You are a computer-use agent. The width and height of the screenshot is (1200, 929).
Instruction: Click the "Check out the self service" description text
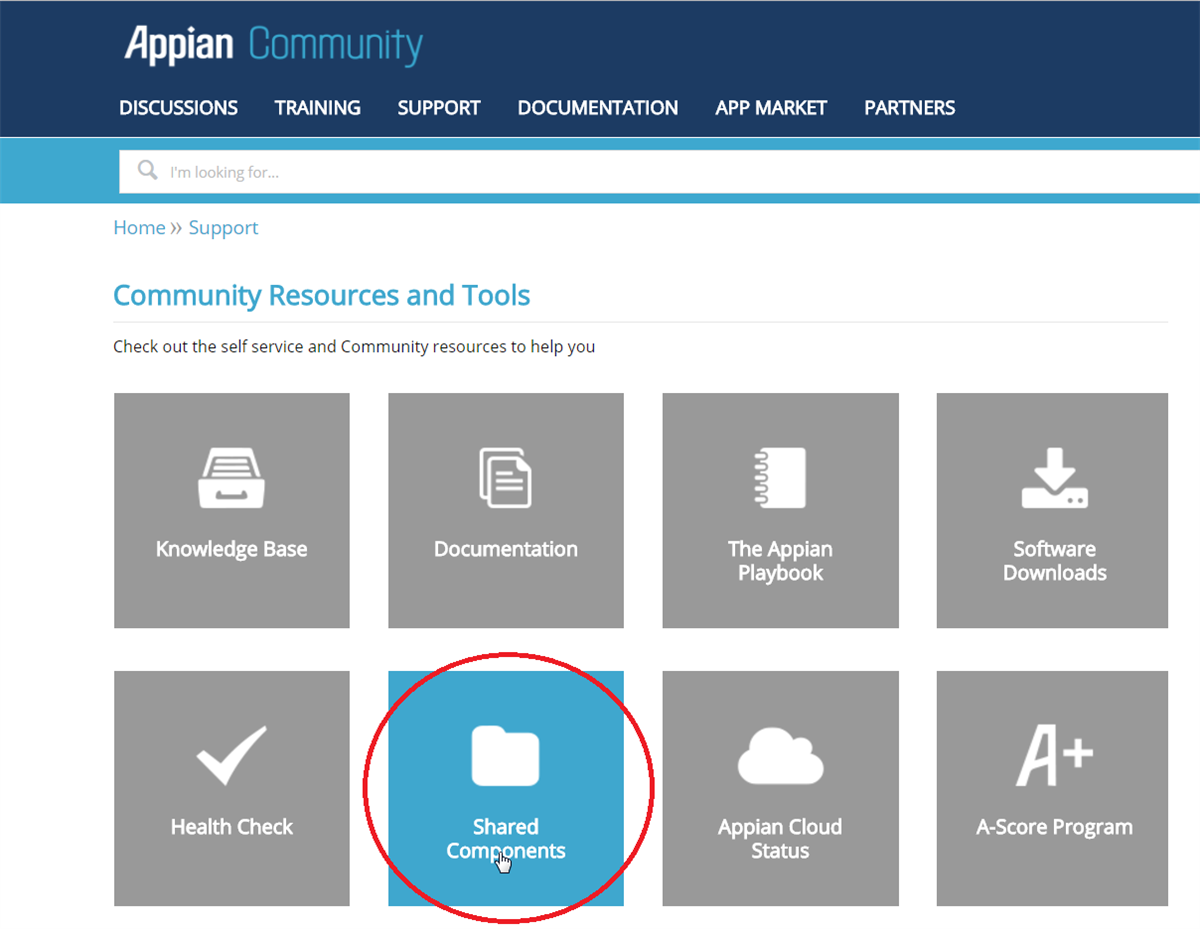(354, 347)
